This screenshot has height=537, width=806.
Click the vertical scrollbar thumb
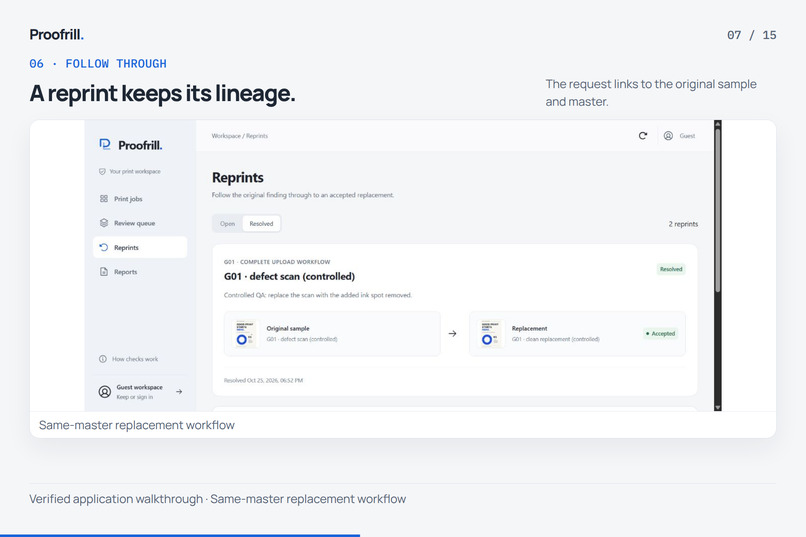pyautogui.click(x=718, y=211)
